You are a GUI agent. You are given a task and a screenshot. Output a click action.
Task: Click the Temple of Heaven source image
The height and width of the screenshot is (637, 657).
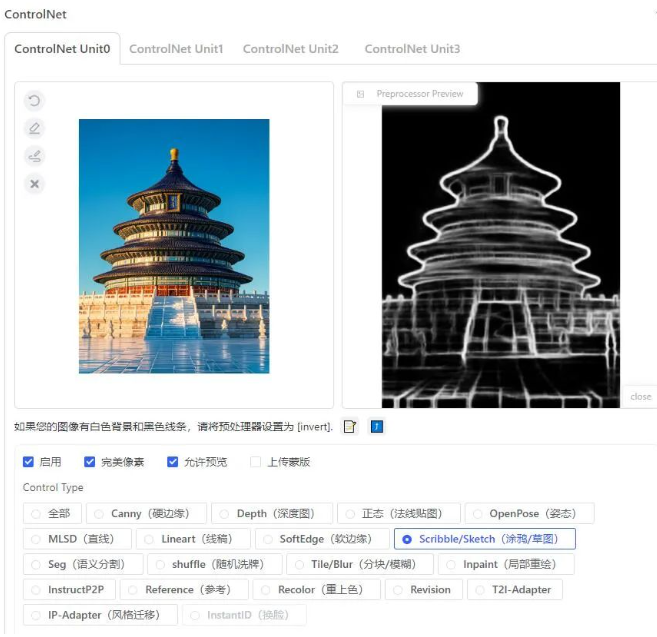(174, 246)
